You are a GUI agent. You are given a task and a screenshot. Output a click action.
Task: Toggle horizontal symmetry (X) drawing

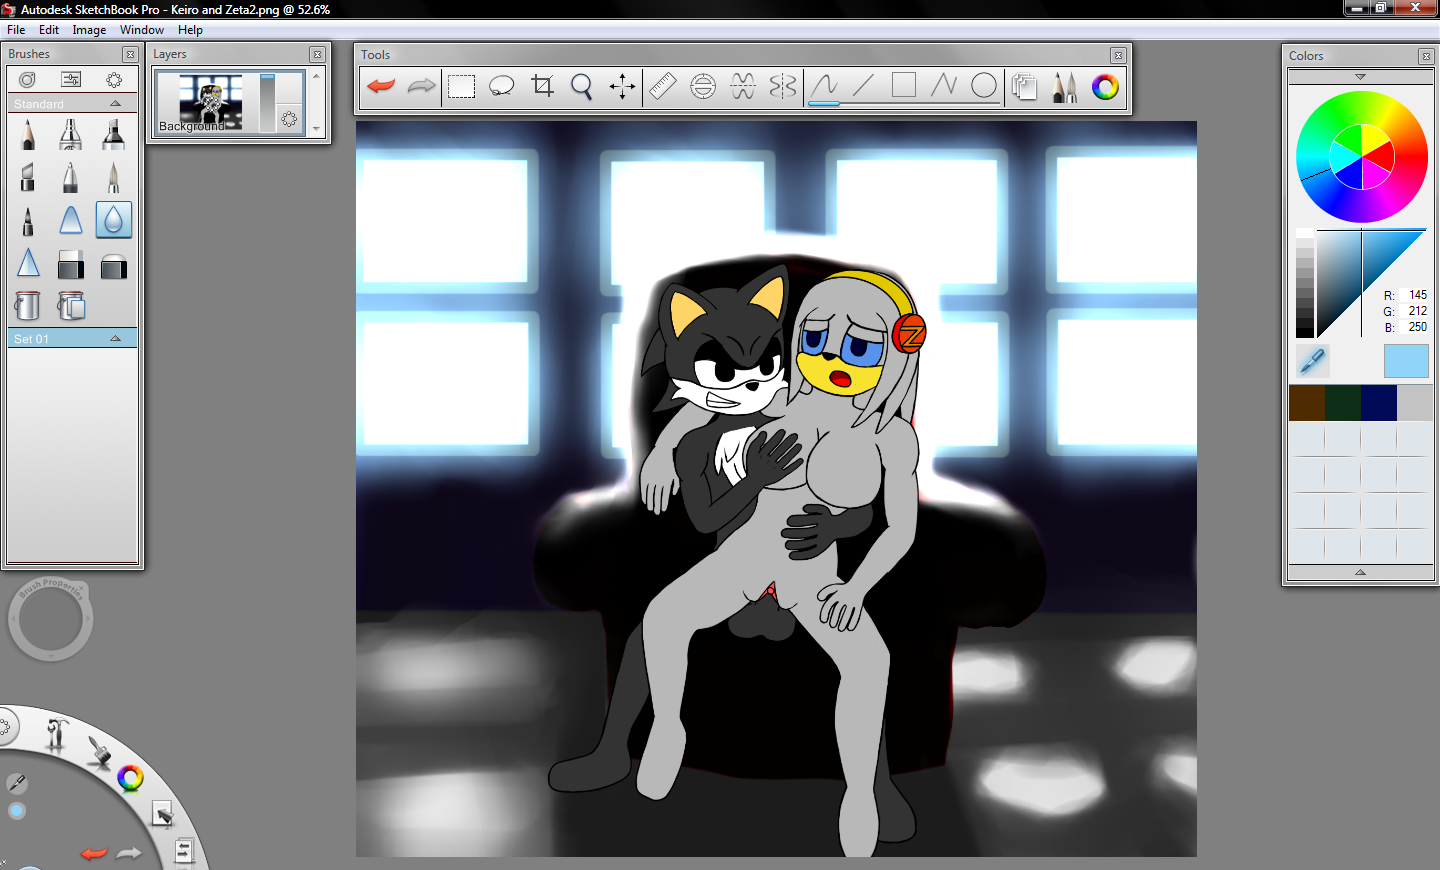pyautogui.click(x=742, y=86)
